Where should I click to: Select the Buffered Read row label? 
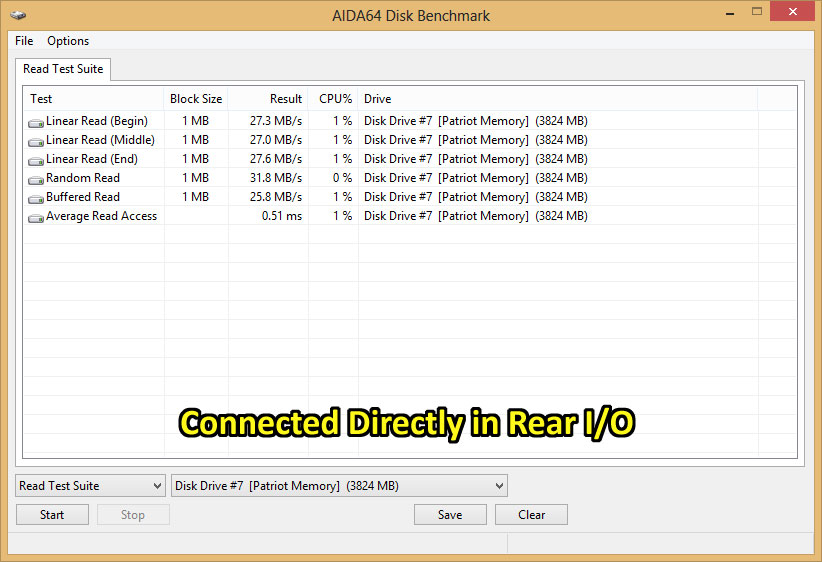tap(83, 197)
